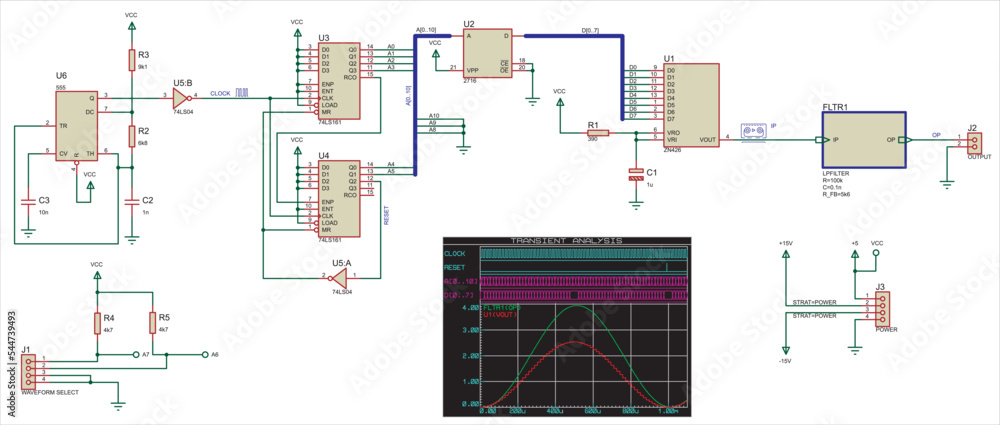The width and height of the screenshot is (1000, 425).
Task: Click the ground symbol under C1
Action: 635,205
